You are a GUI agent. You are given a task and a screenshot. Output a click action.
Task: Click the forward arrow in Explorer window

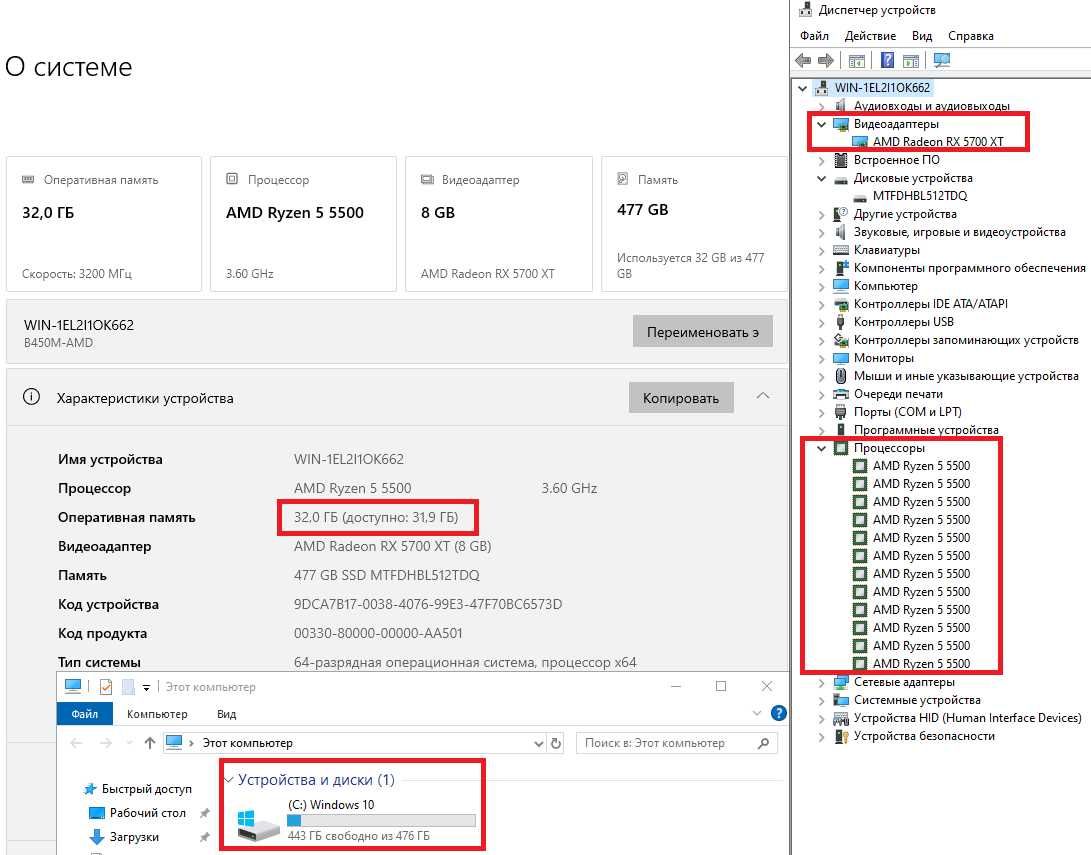106,743
